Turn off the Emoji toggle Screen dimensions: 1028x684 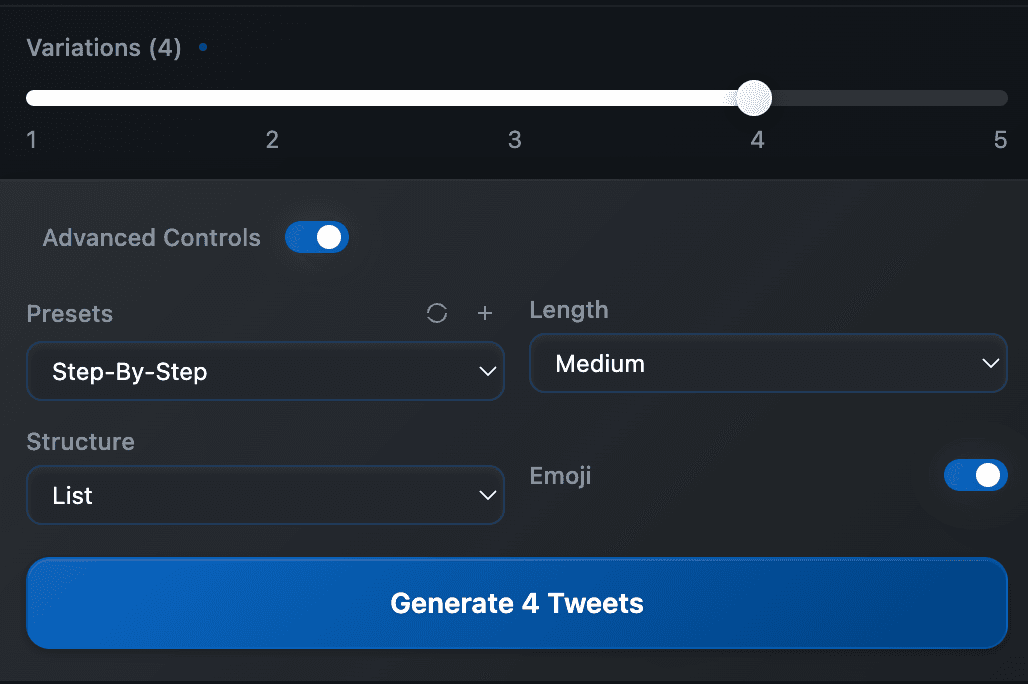(976, 475)
